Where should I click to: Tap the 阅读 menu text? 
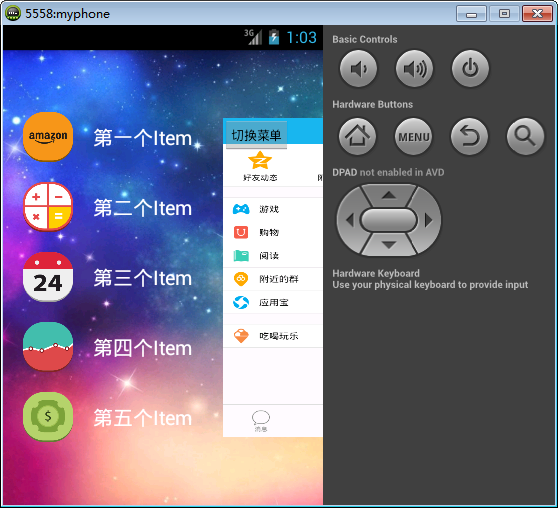(269, 256)
